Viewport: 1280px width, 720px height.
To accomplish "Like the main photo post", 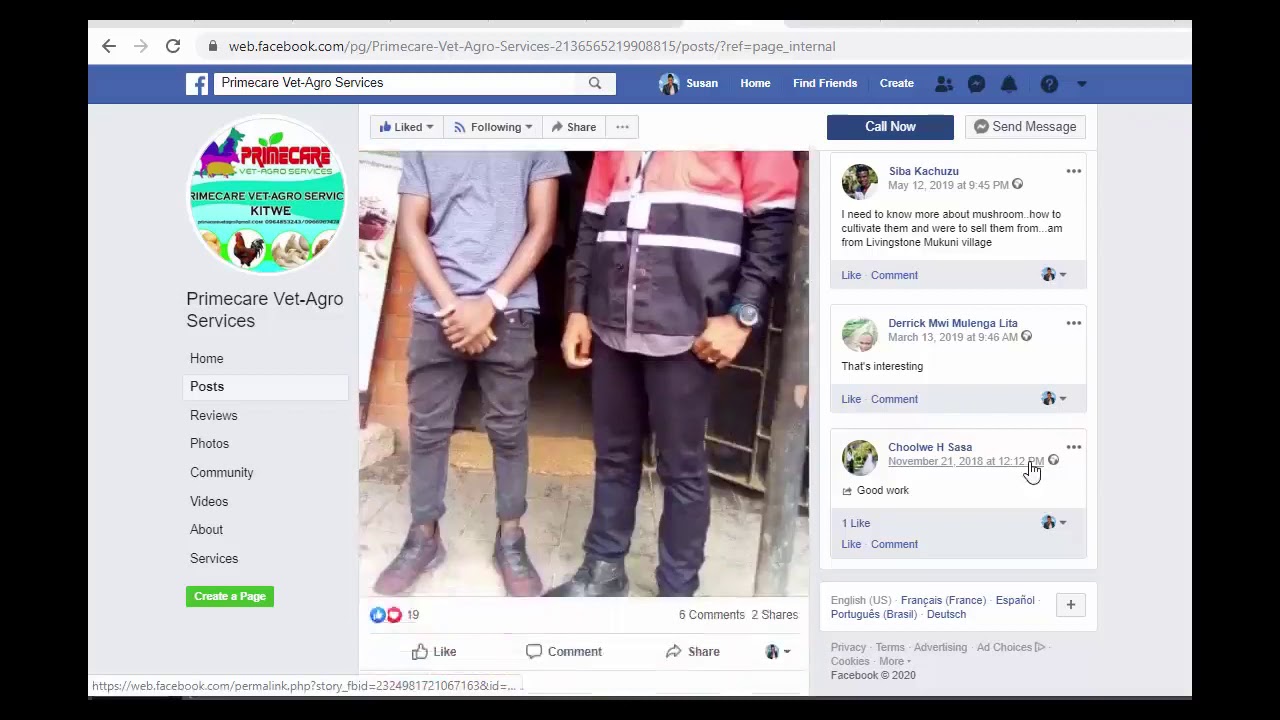I will 434,652.
